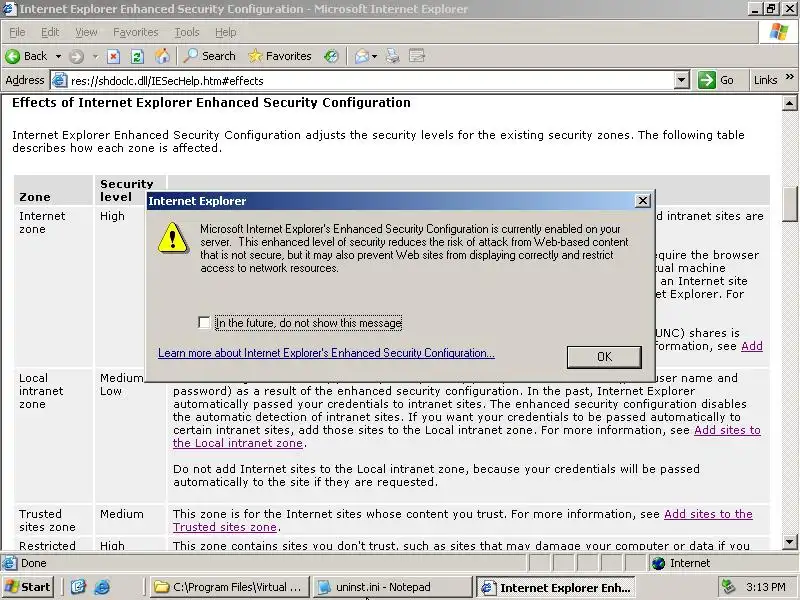Close the Internet Explorer dialog with X
800x600 pixels.
(x=643, y=201)
